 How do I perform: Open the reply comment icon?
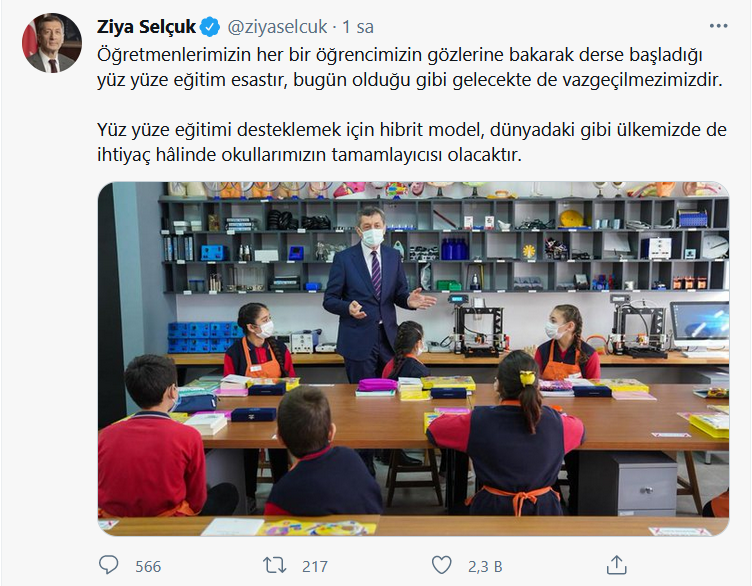(108, 565)
